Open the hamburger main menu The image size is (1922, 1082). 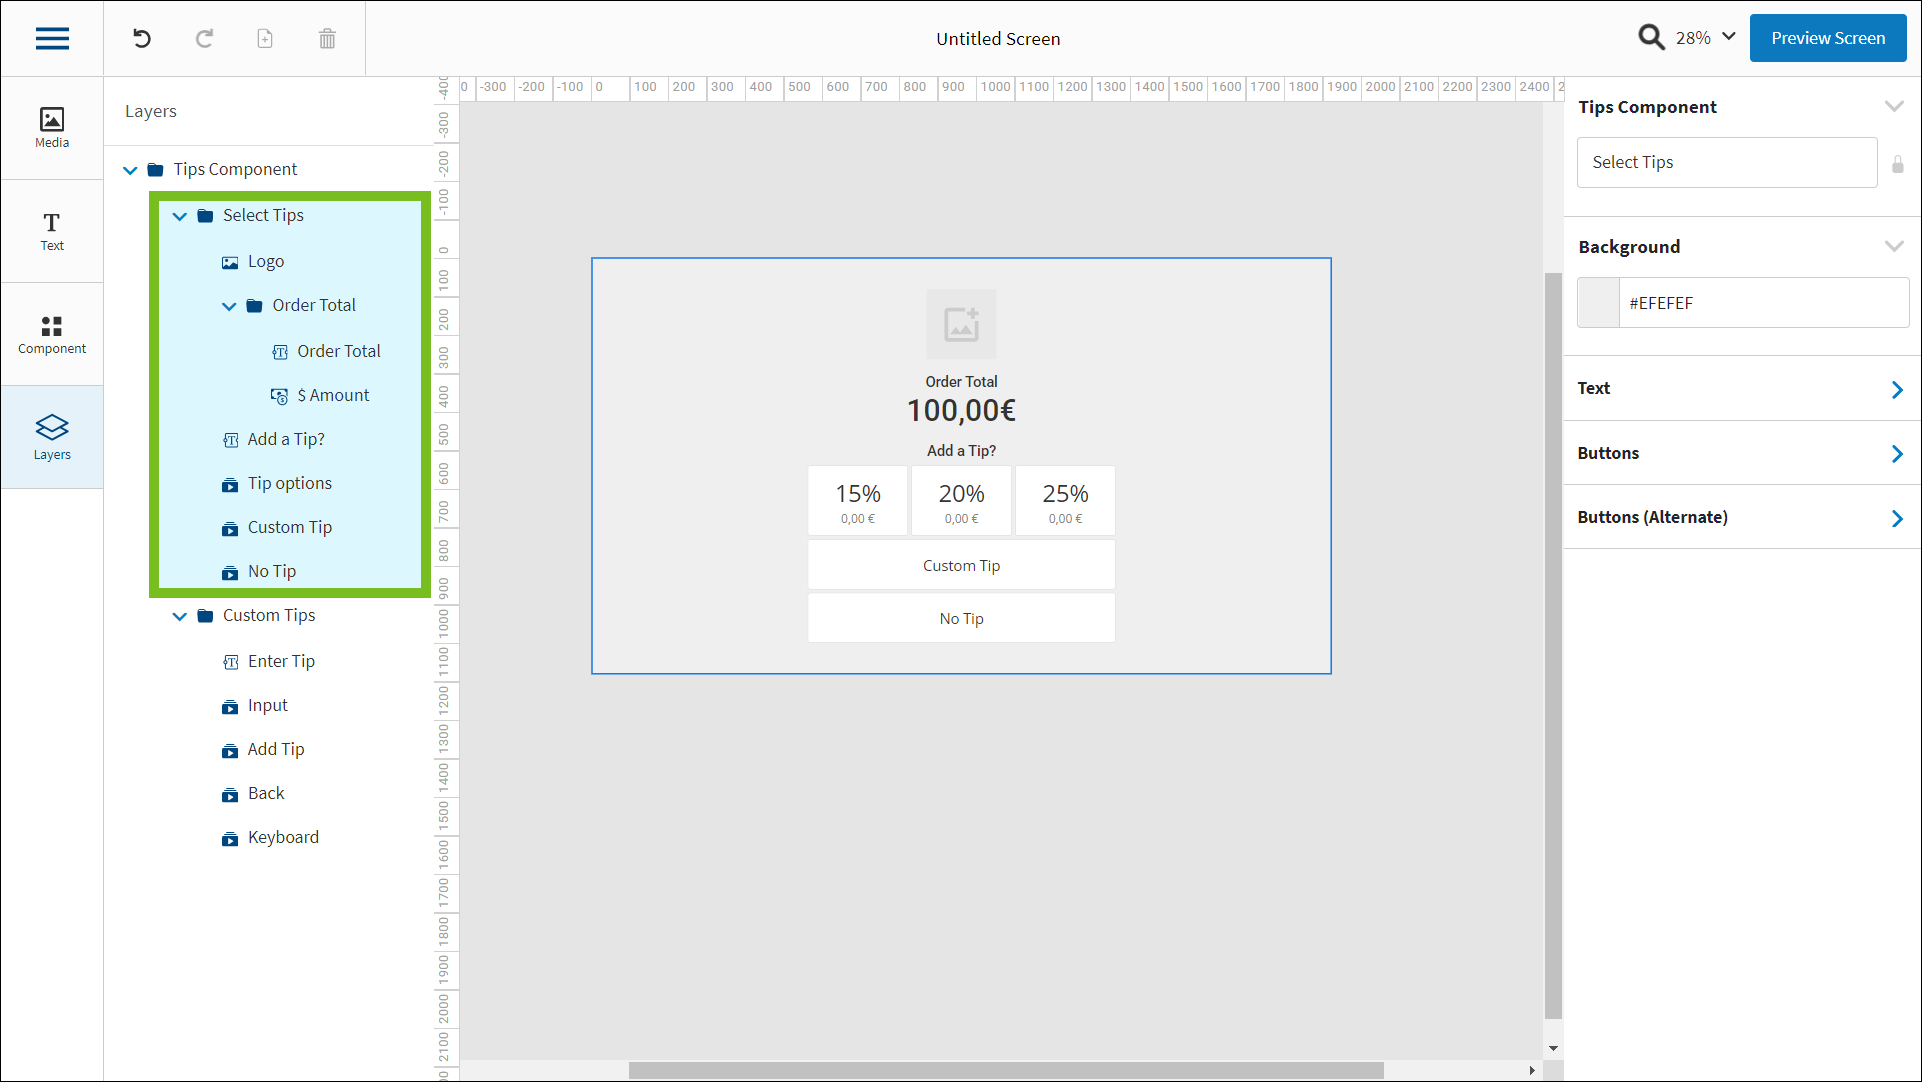pyautogui.click(x=52, y=38)
